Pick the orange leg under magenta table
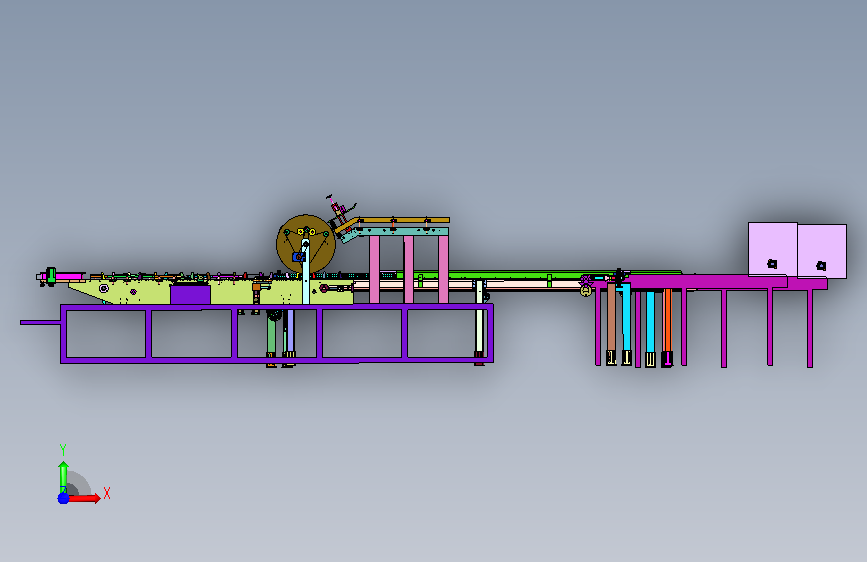This screenshot has height=562, width=867. 668,320
